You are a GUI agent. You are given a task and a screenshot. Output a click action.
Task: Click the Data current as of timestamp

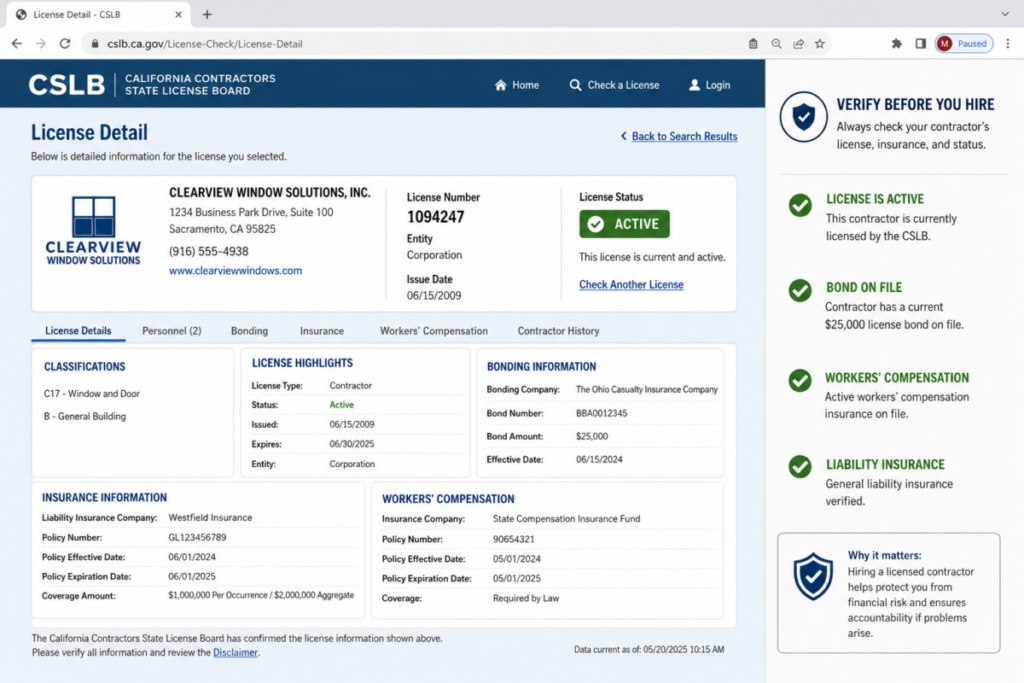[649, 650]
